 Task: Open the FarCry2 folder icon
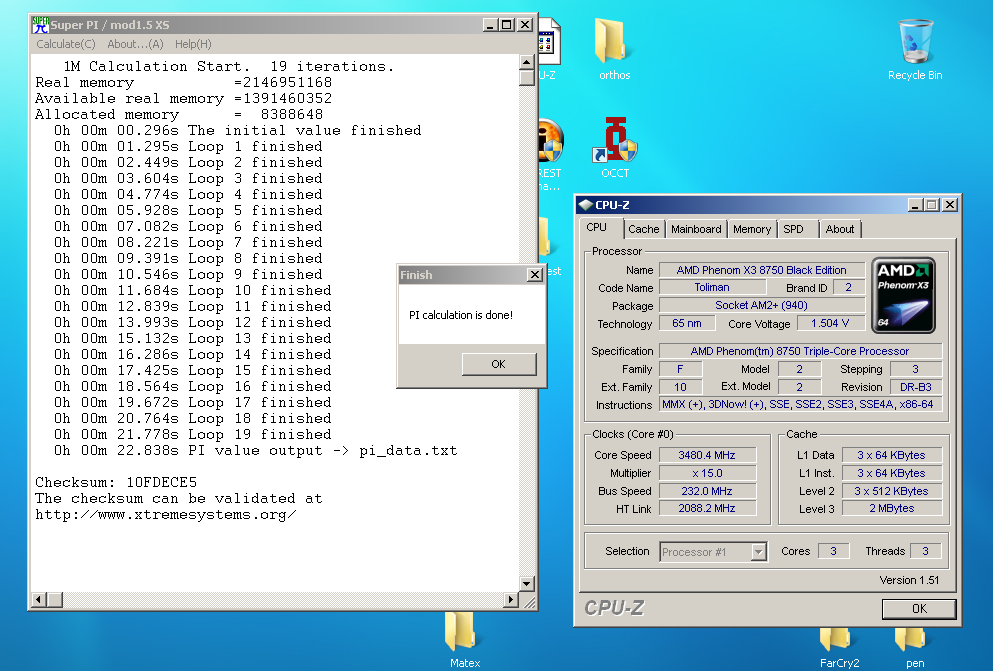click(x=839, y=648)
